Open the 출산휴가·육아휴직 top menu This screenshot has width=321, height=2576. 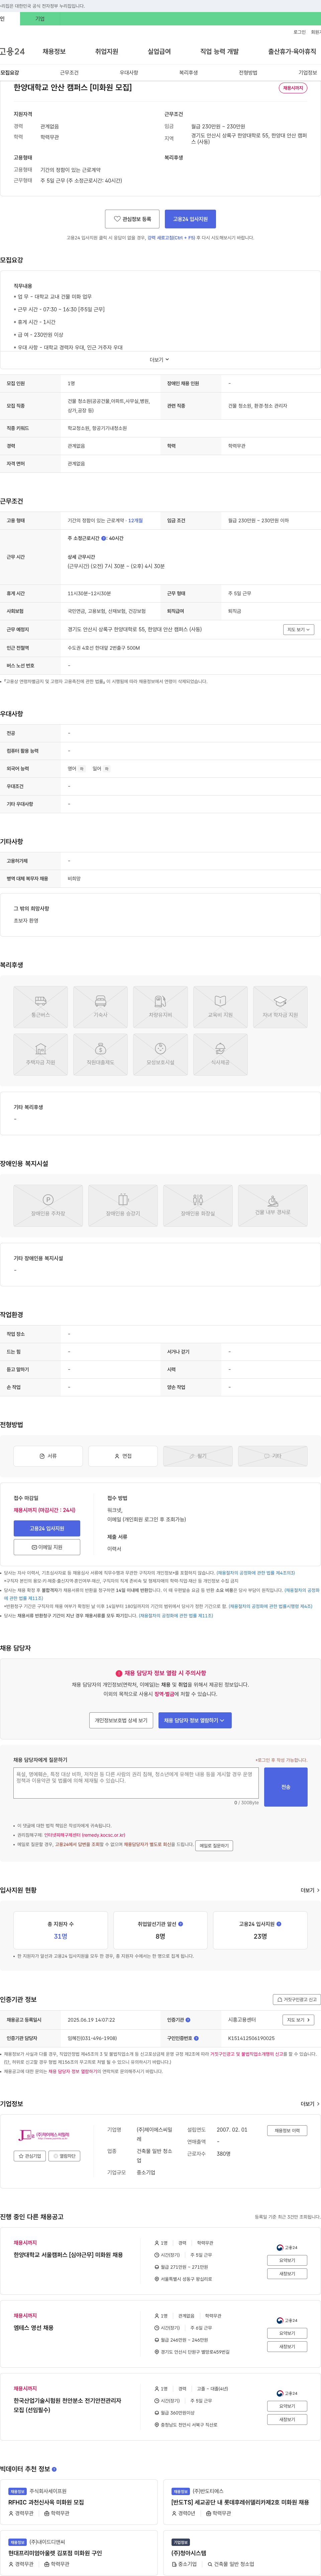click(292, 51)
